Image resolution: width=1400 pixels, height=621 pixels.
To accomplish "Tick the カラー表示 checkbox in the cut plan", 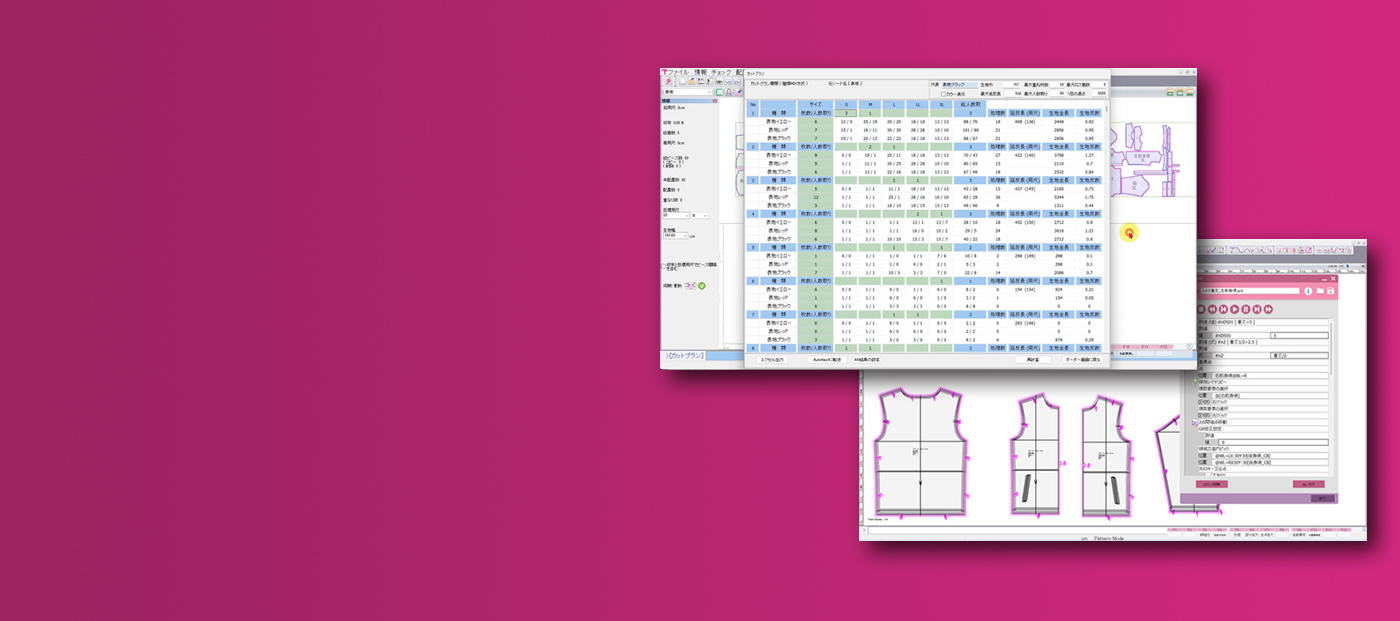I will [x=943, y=94].
